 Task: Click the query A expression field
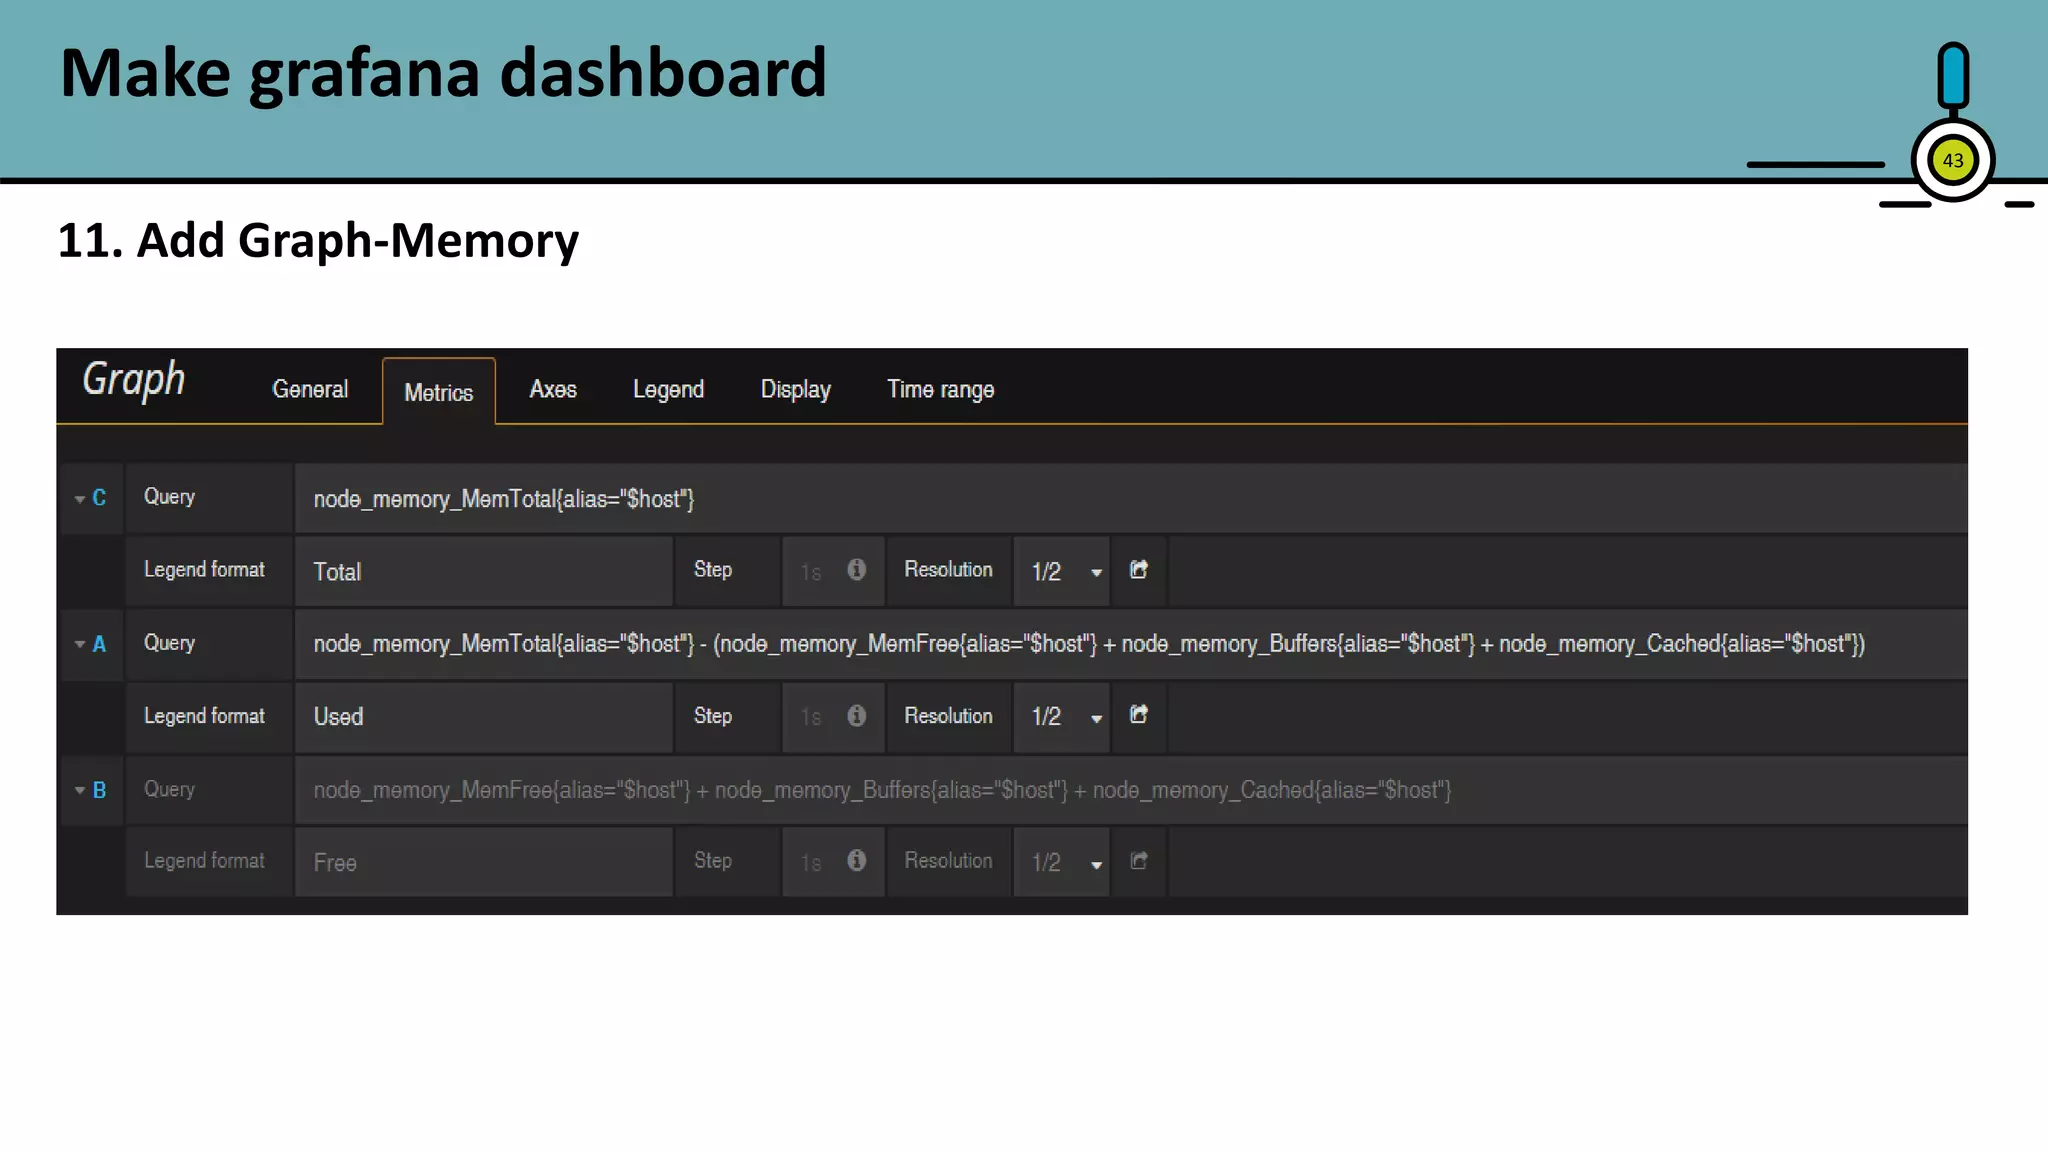pyautogui.click(x=1088, y=644)
